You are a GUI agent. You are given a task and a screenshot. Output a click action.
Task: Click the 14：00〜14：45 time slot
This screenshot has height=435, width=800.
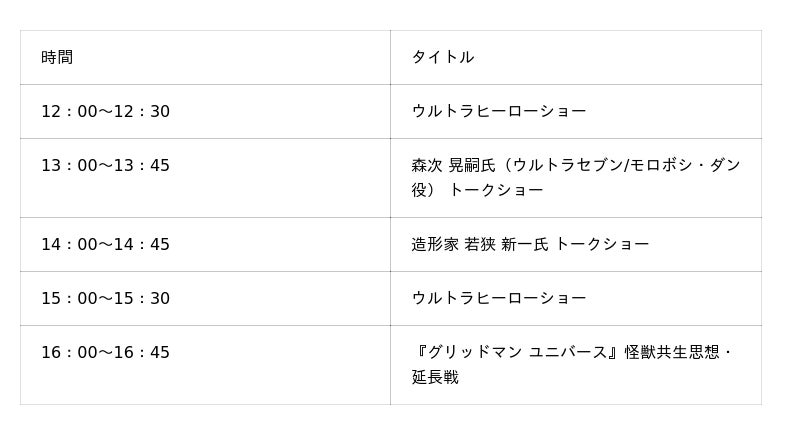click(x=105, y=244)
